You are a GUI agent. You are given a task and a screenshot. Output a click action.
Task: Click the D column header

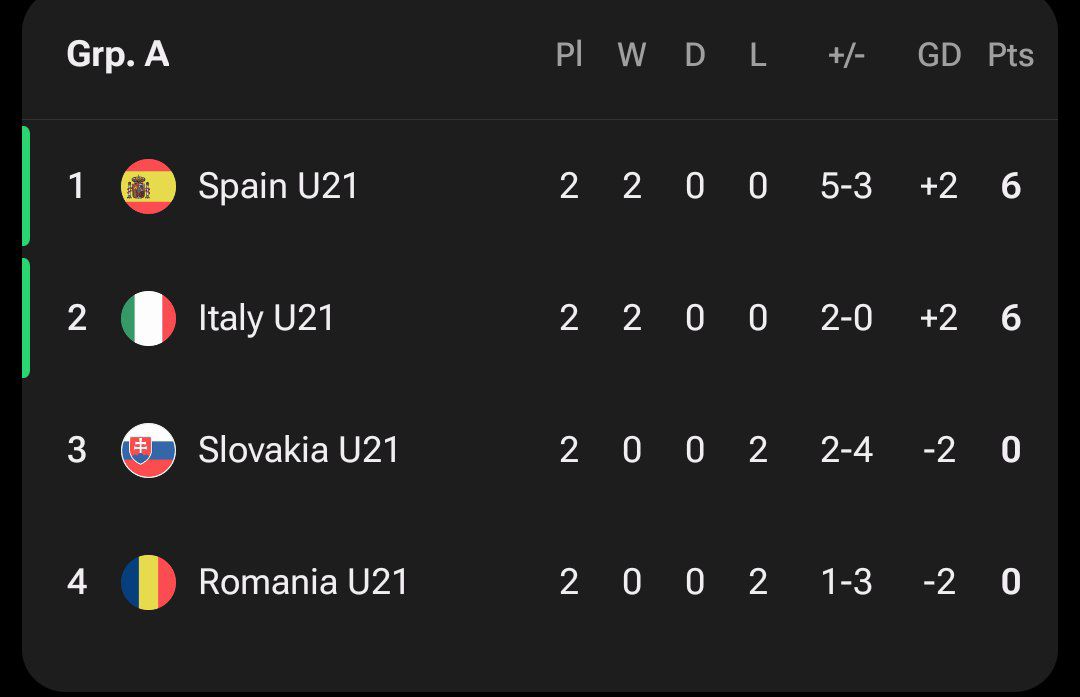tap(695, 56)
